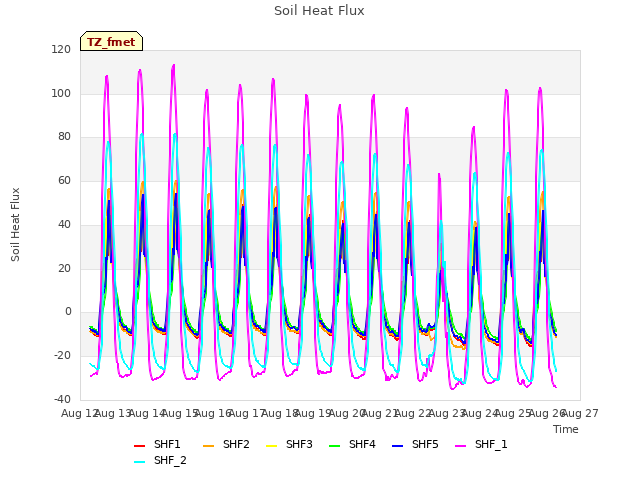Screen dimensions: 640x480
Task: Click the SHF4 green legend swatch
Action: point(334,446)
